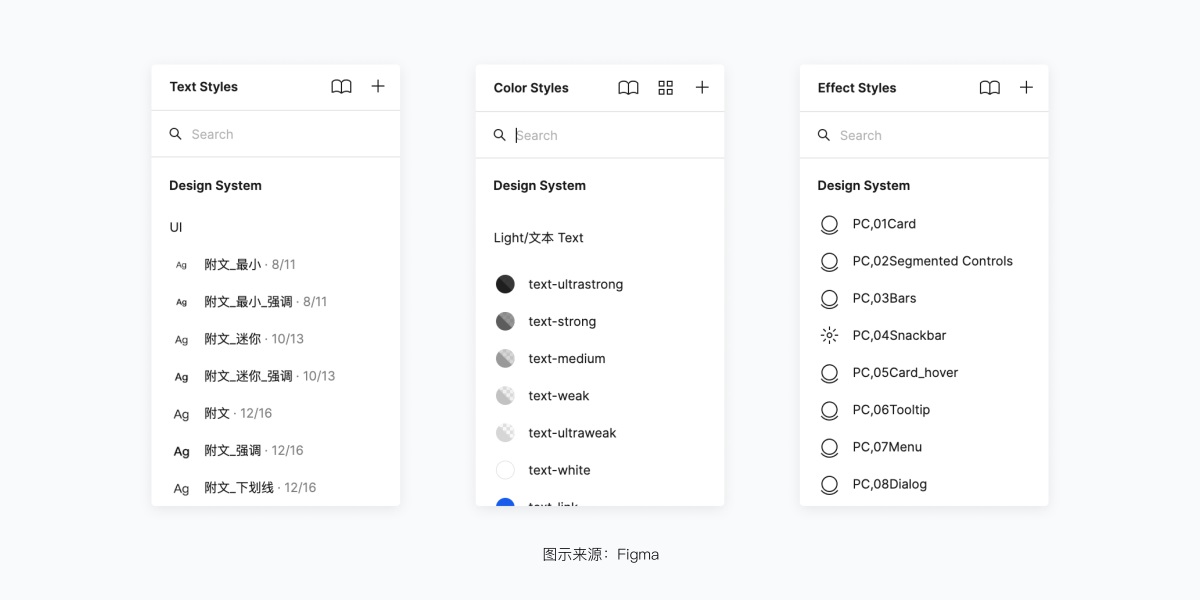Add a new text style with plus icon
This screenshot has height=600, width=1200.
click(378, 86)
